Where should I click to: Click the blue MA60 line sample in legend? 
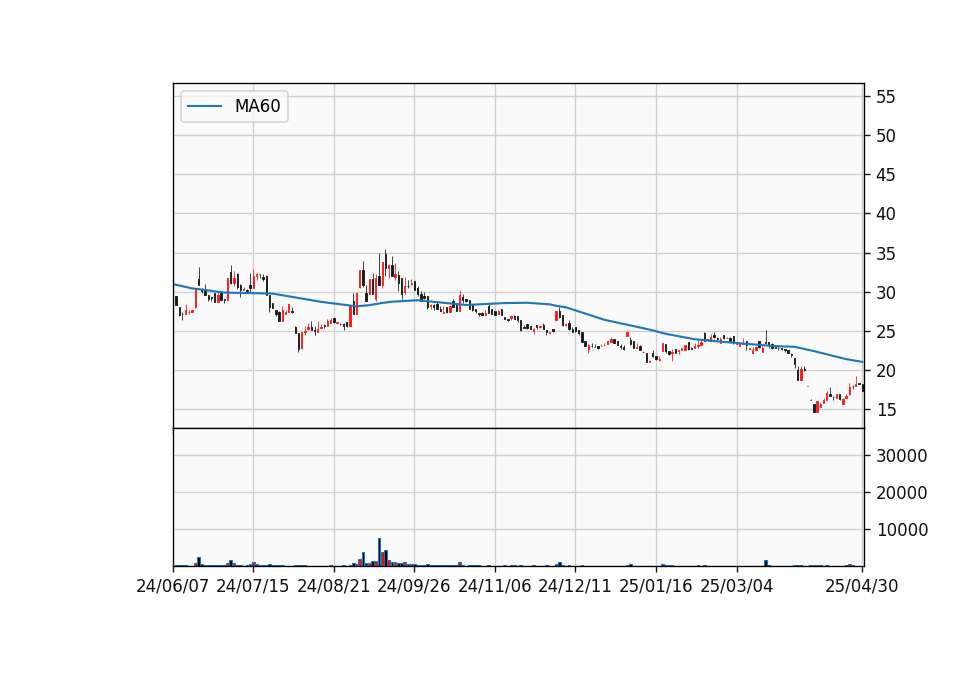[x=204, y=106]
